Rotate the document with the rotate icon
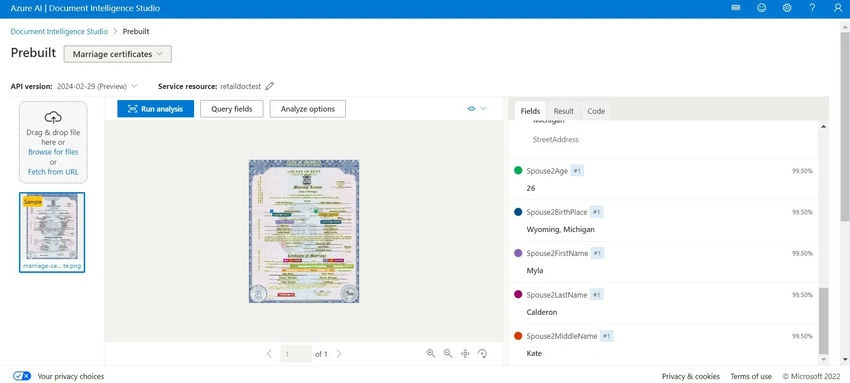Viewport: 850px width, 383px height. point(482,353)
